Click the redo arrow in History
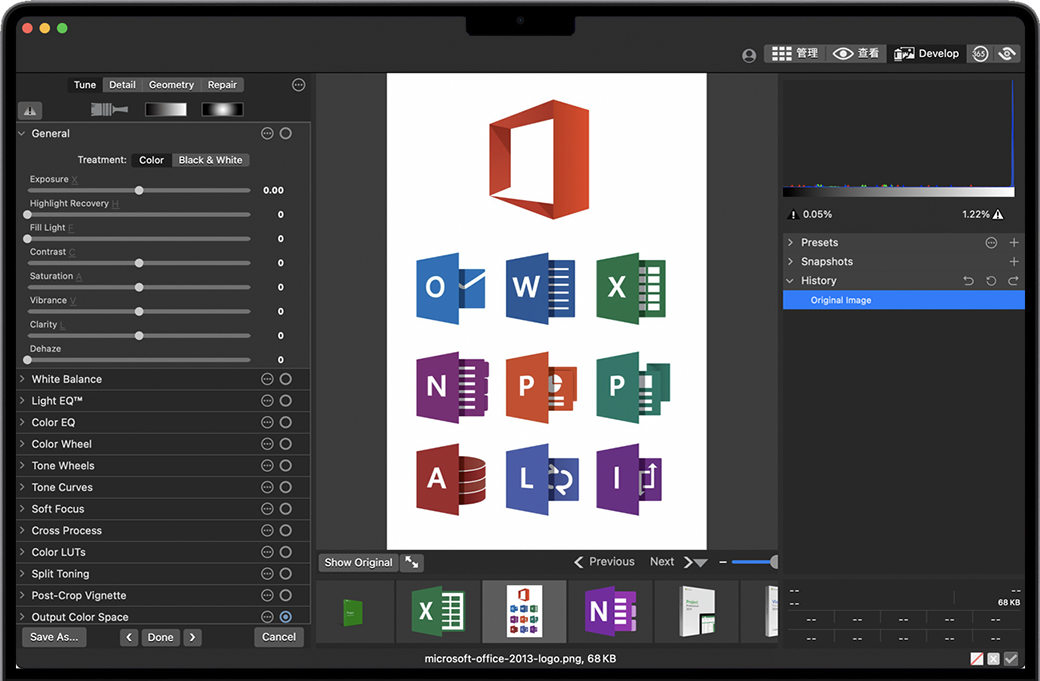The width and height of the screenshot is (1040, 681). pyautogui.click(x=1013, y=281)
